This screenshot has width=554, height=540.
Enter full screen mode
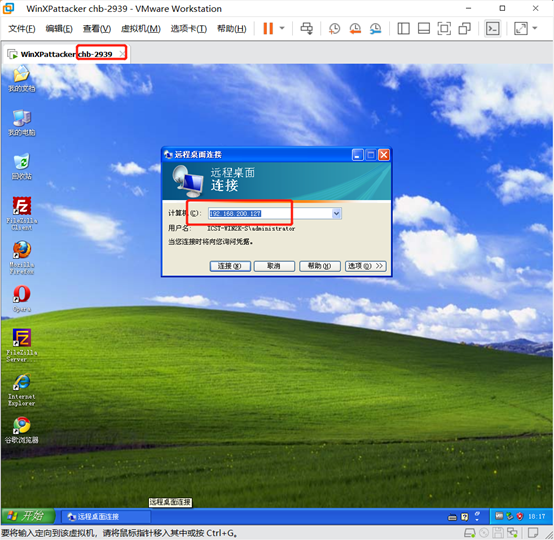pyautogui.click(x=444, y=28)
